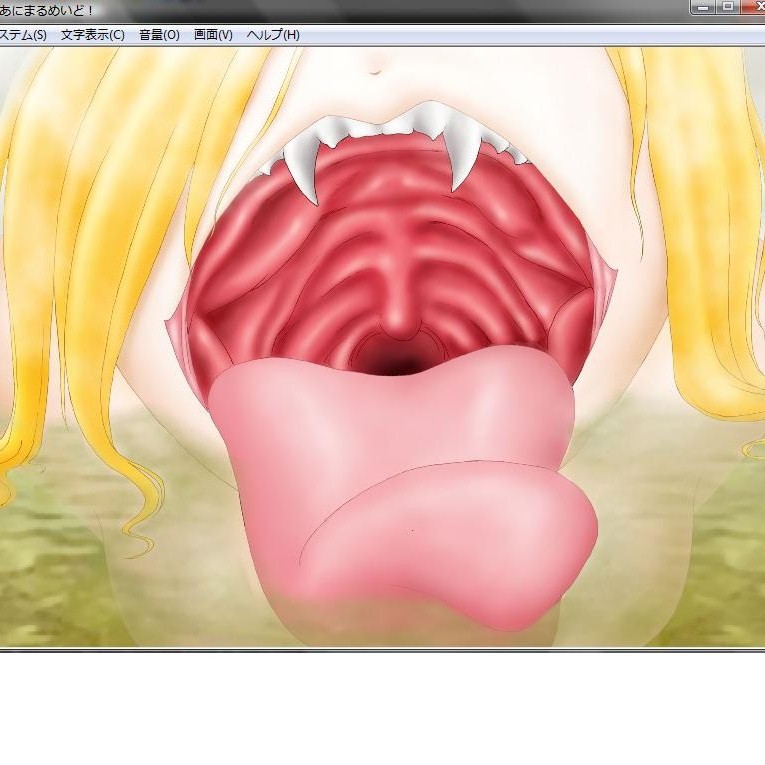Maximize the game window
The width and height of the screenshot is (765, 765).
[x=727, y=6]
